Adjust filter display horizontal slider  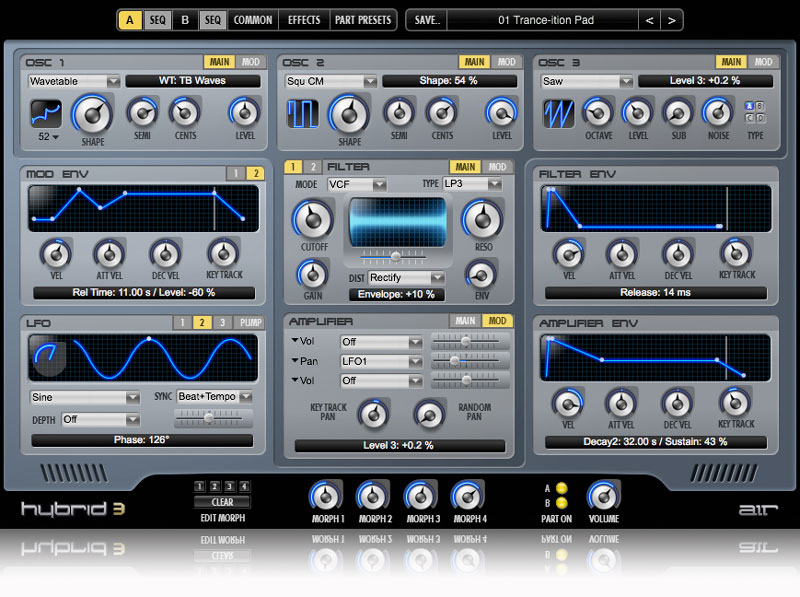(x=395, y=256)
